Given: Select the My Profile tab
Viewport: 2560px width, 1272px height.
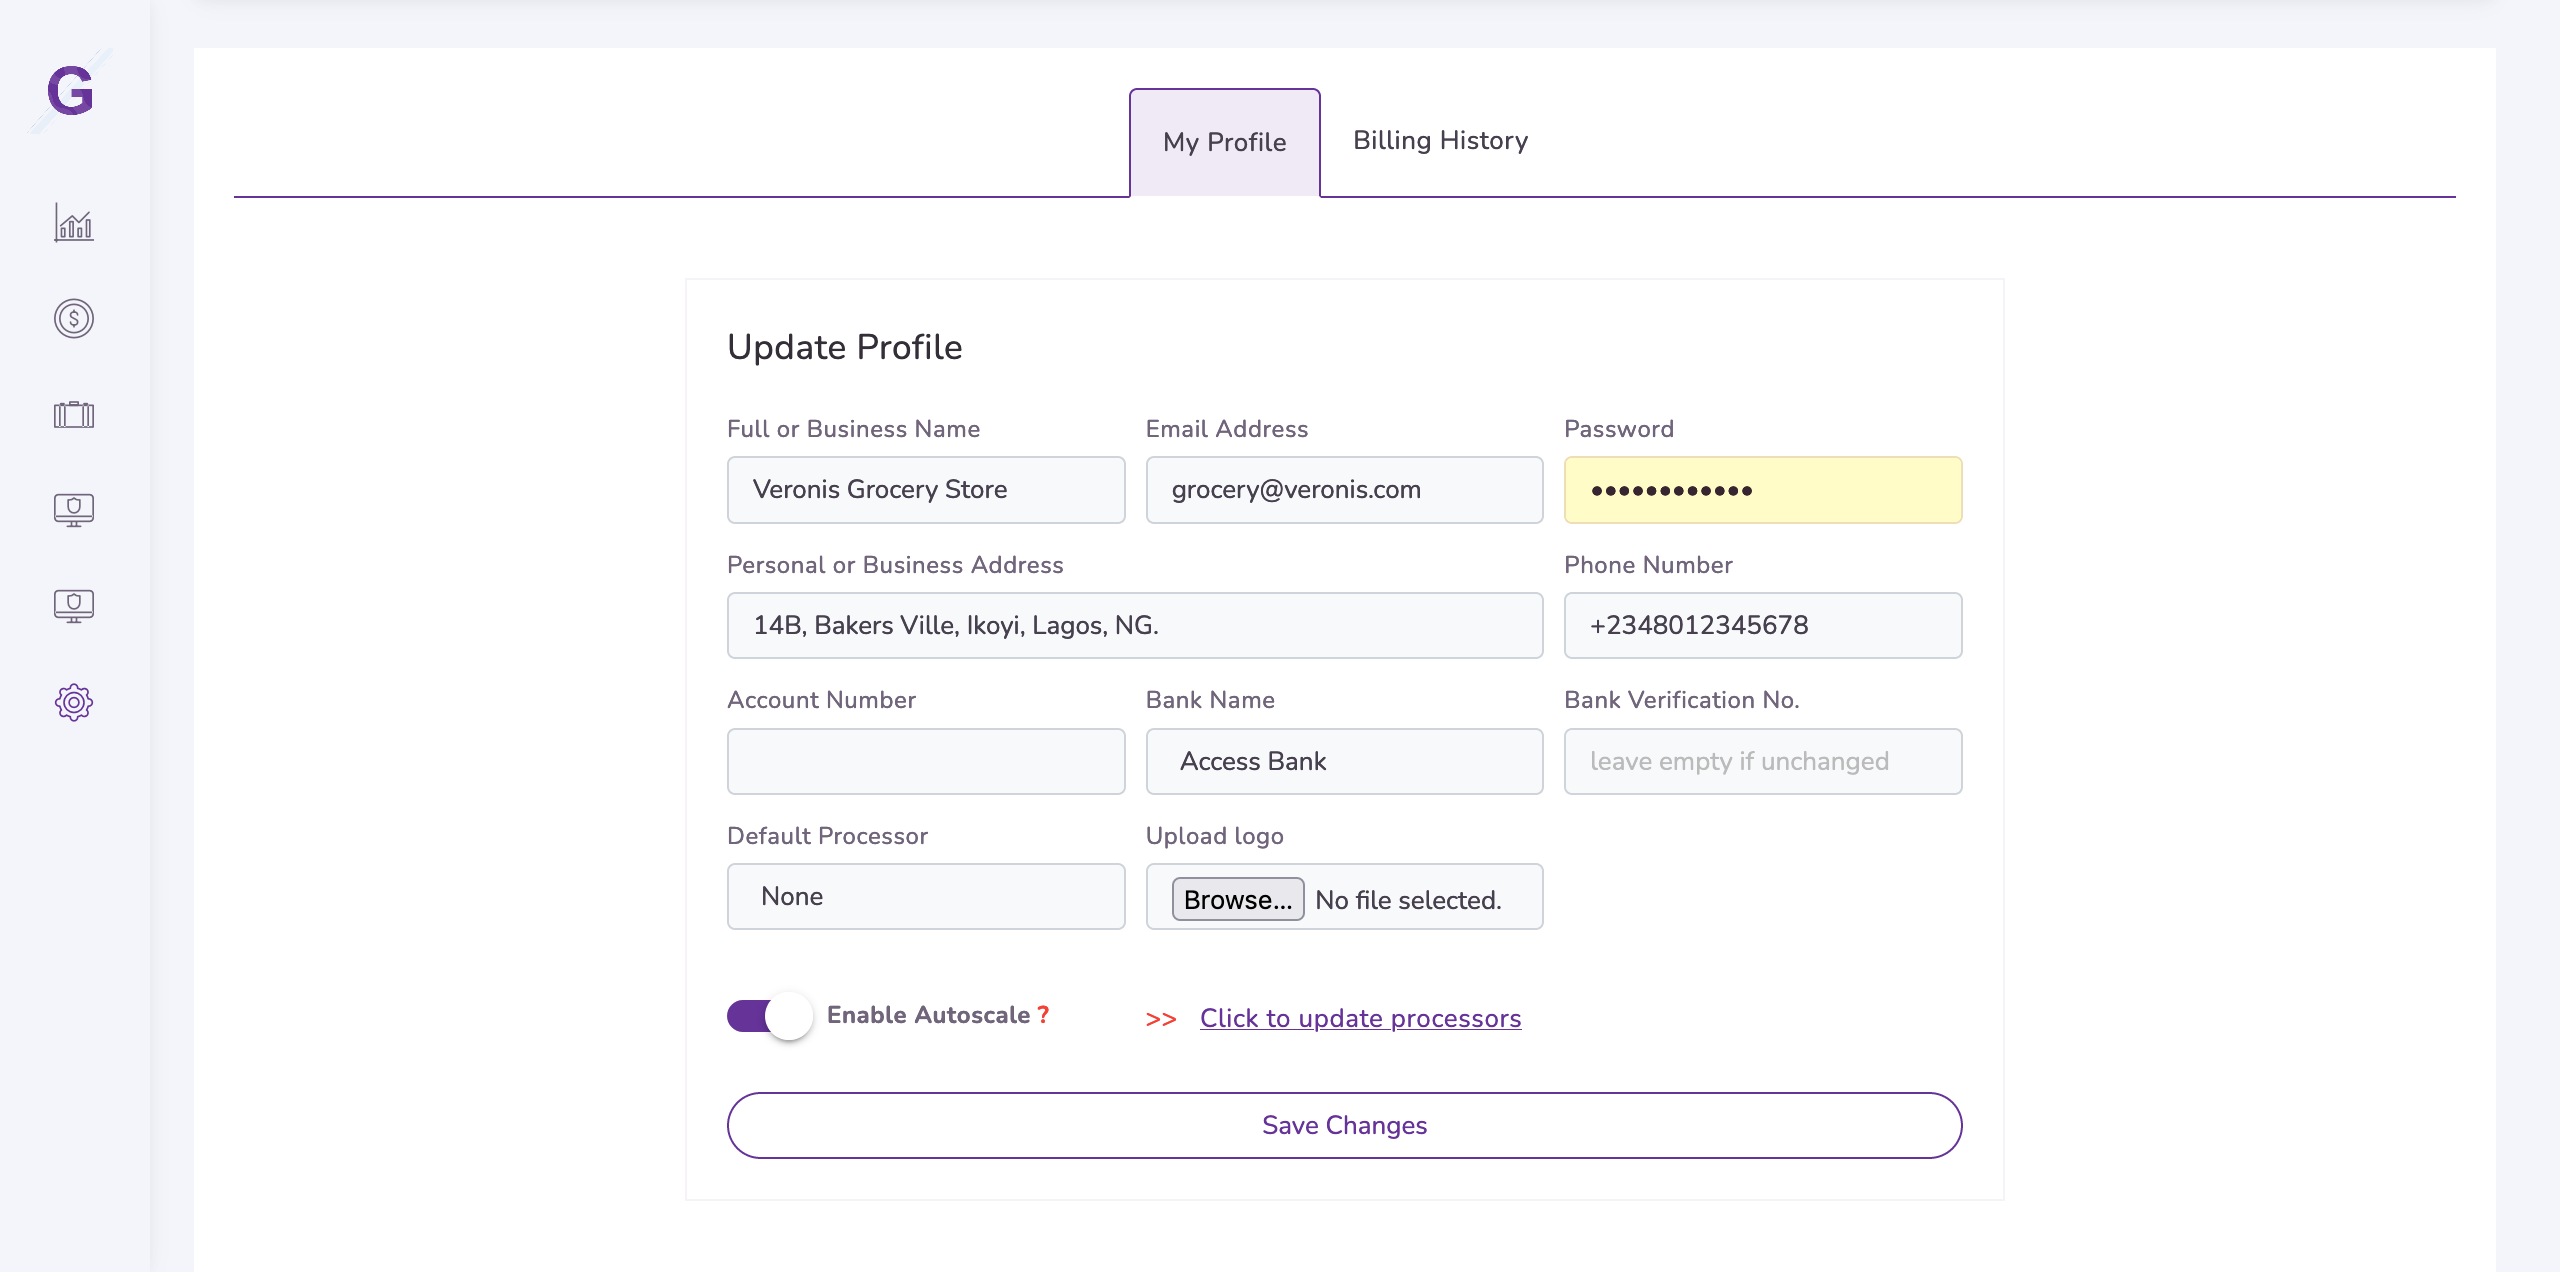Looking at the screenshot, I should pyautogui.click(x=1224, y=143).
